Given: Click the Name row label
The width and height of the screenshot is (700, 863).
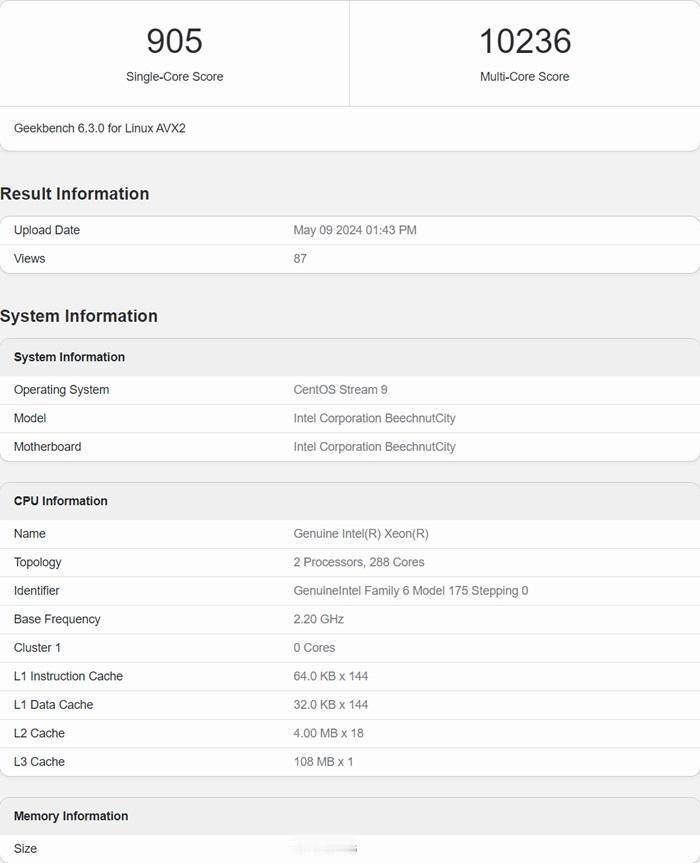Looking at the screenshot, I should (x=30, y=534).
